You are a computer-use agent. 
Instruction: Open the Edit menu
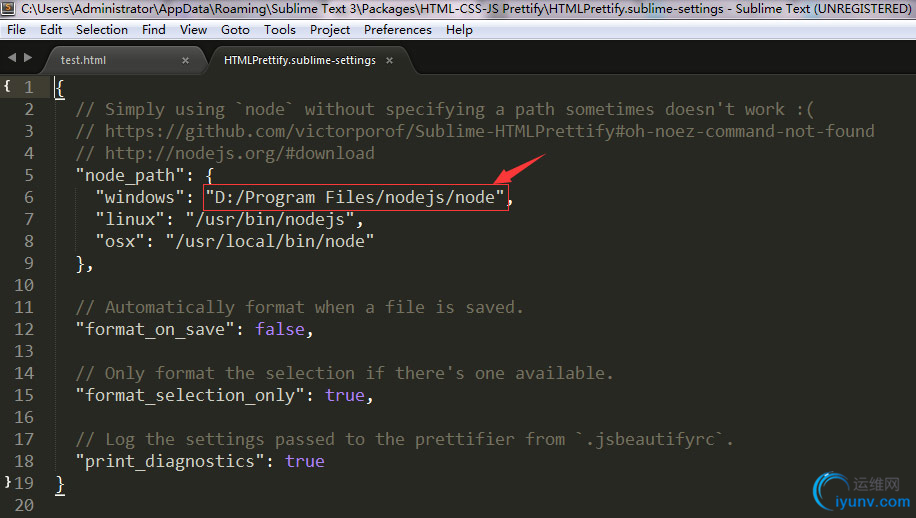click(x=51, y=30)
